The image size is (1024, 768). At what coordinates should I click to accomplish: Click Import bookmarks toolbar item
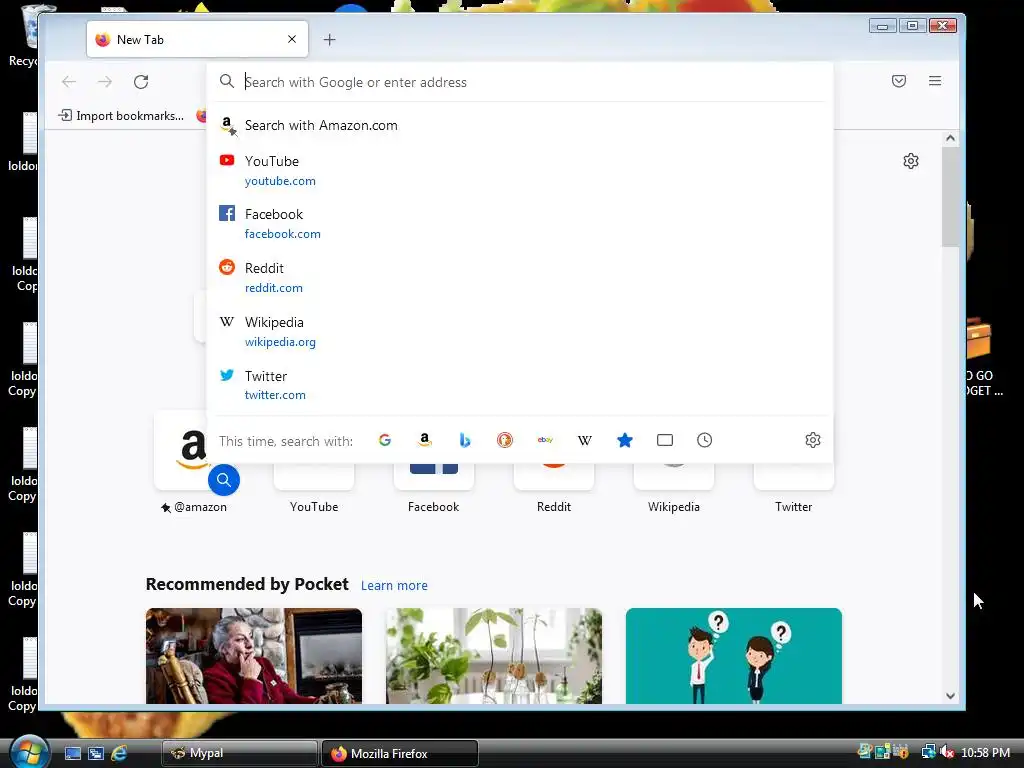point(121,116)
